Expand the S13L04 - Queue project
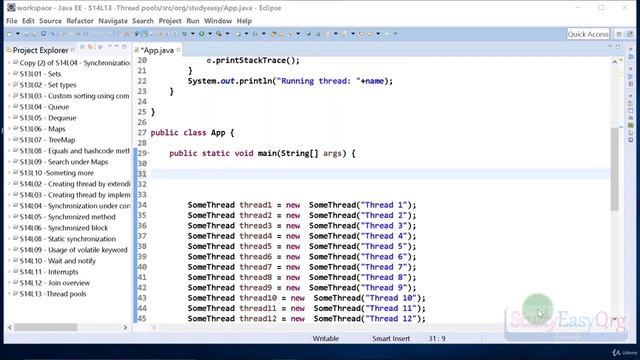The width and height of the screenshot is (640, 360). [x=9, y=107]
